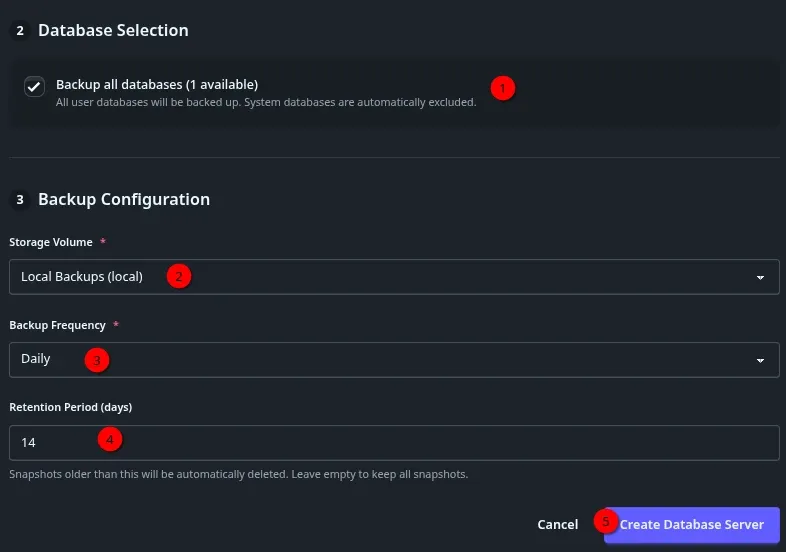This screenshot has height=552, width=786.
Task: Click the red marker numbered 4
Action: click(x=110, y=439)
